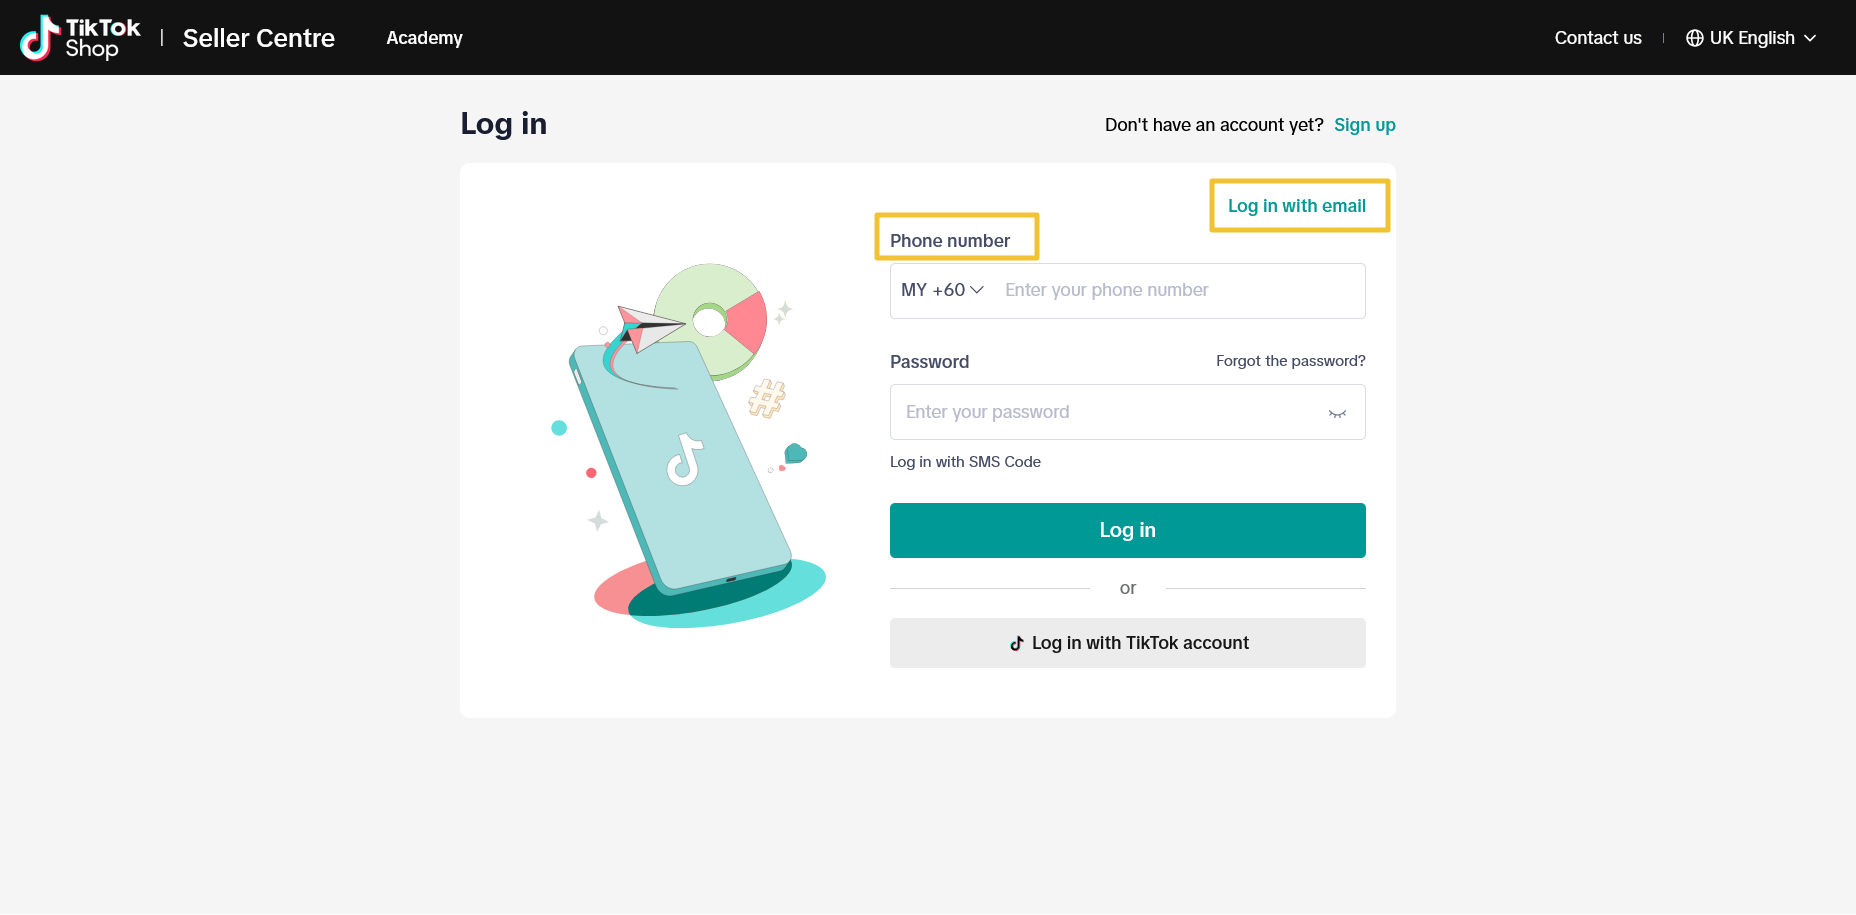Click the Log in page heading

pos(503,124)
